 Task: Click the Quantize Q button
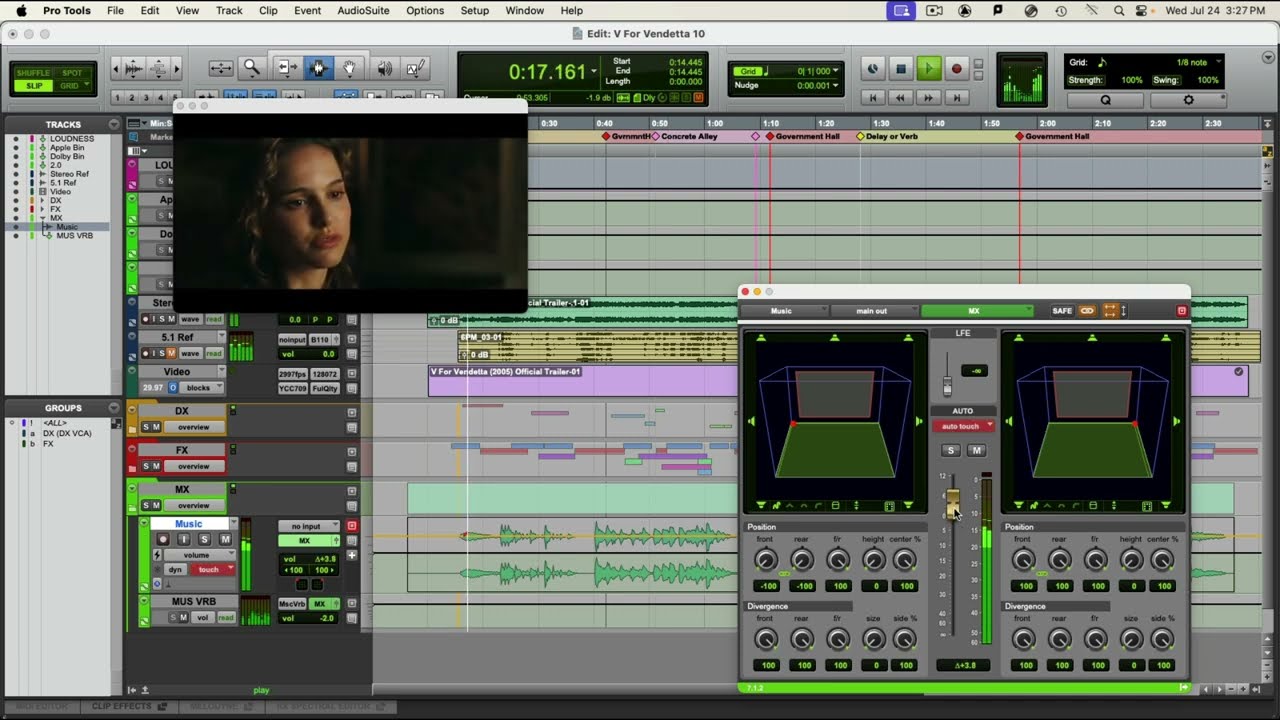[x=1105, y=100]
